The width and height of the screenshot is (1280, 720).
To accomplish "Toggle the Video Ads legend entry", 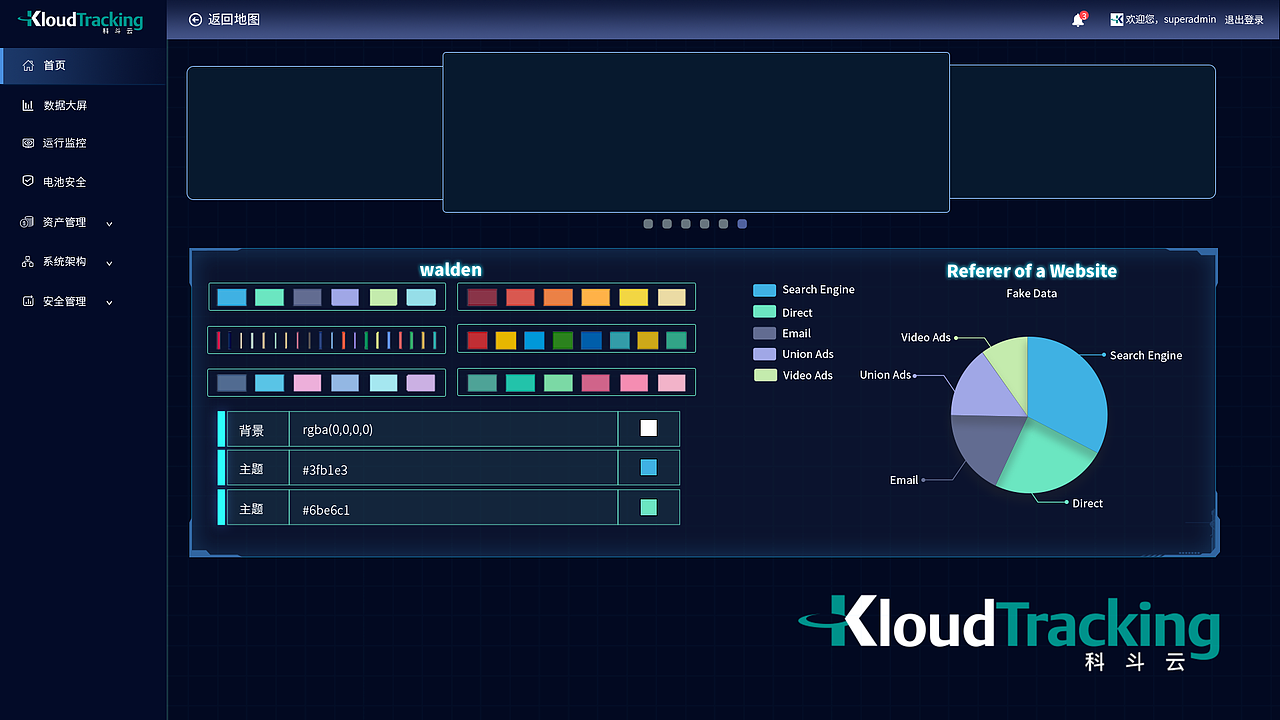I will pyautogui.click(x=793, y=375).
